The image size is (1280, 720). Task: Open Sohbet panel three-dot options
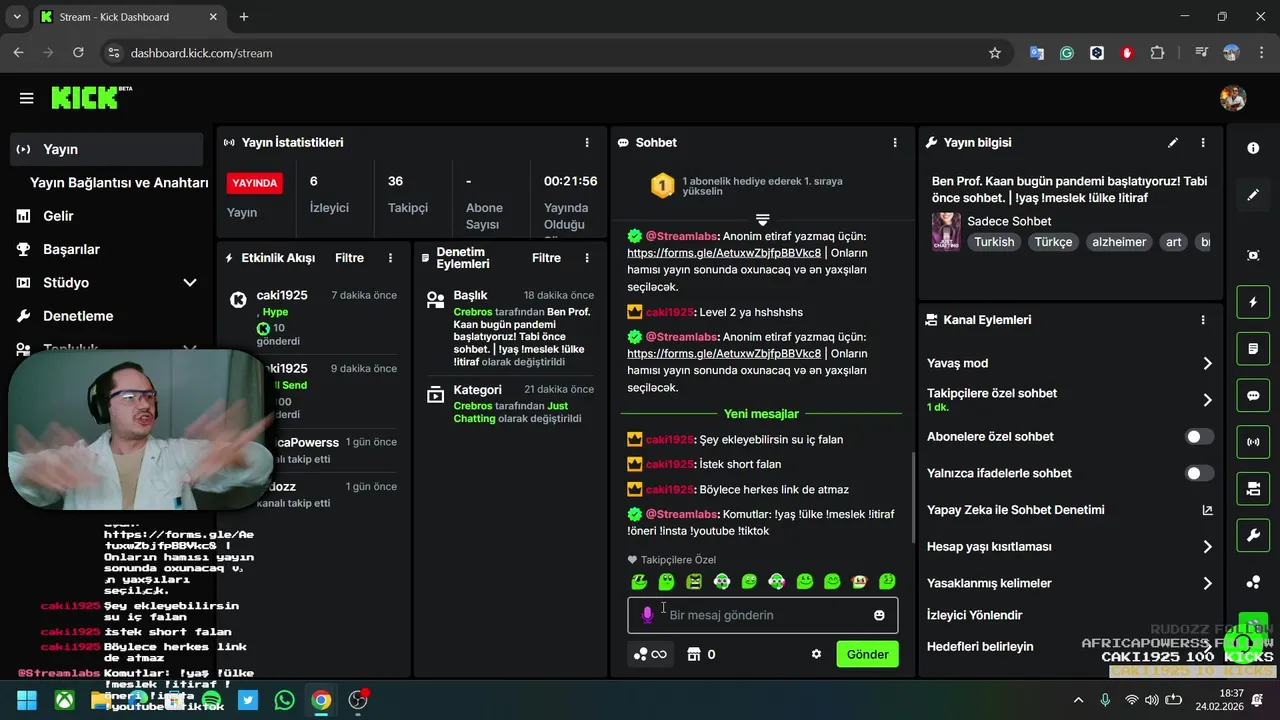tap(895, 143)
